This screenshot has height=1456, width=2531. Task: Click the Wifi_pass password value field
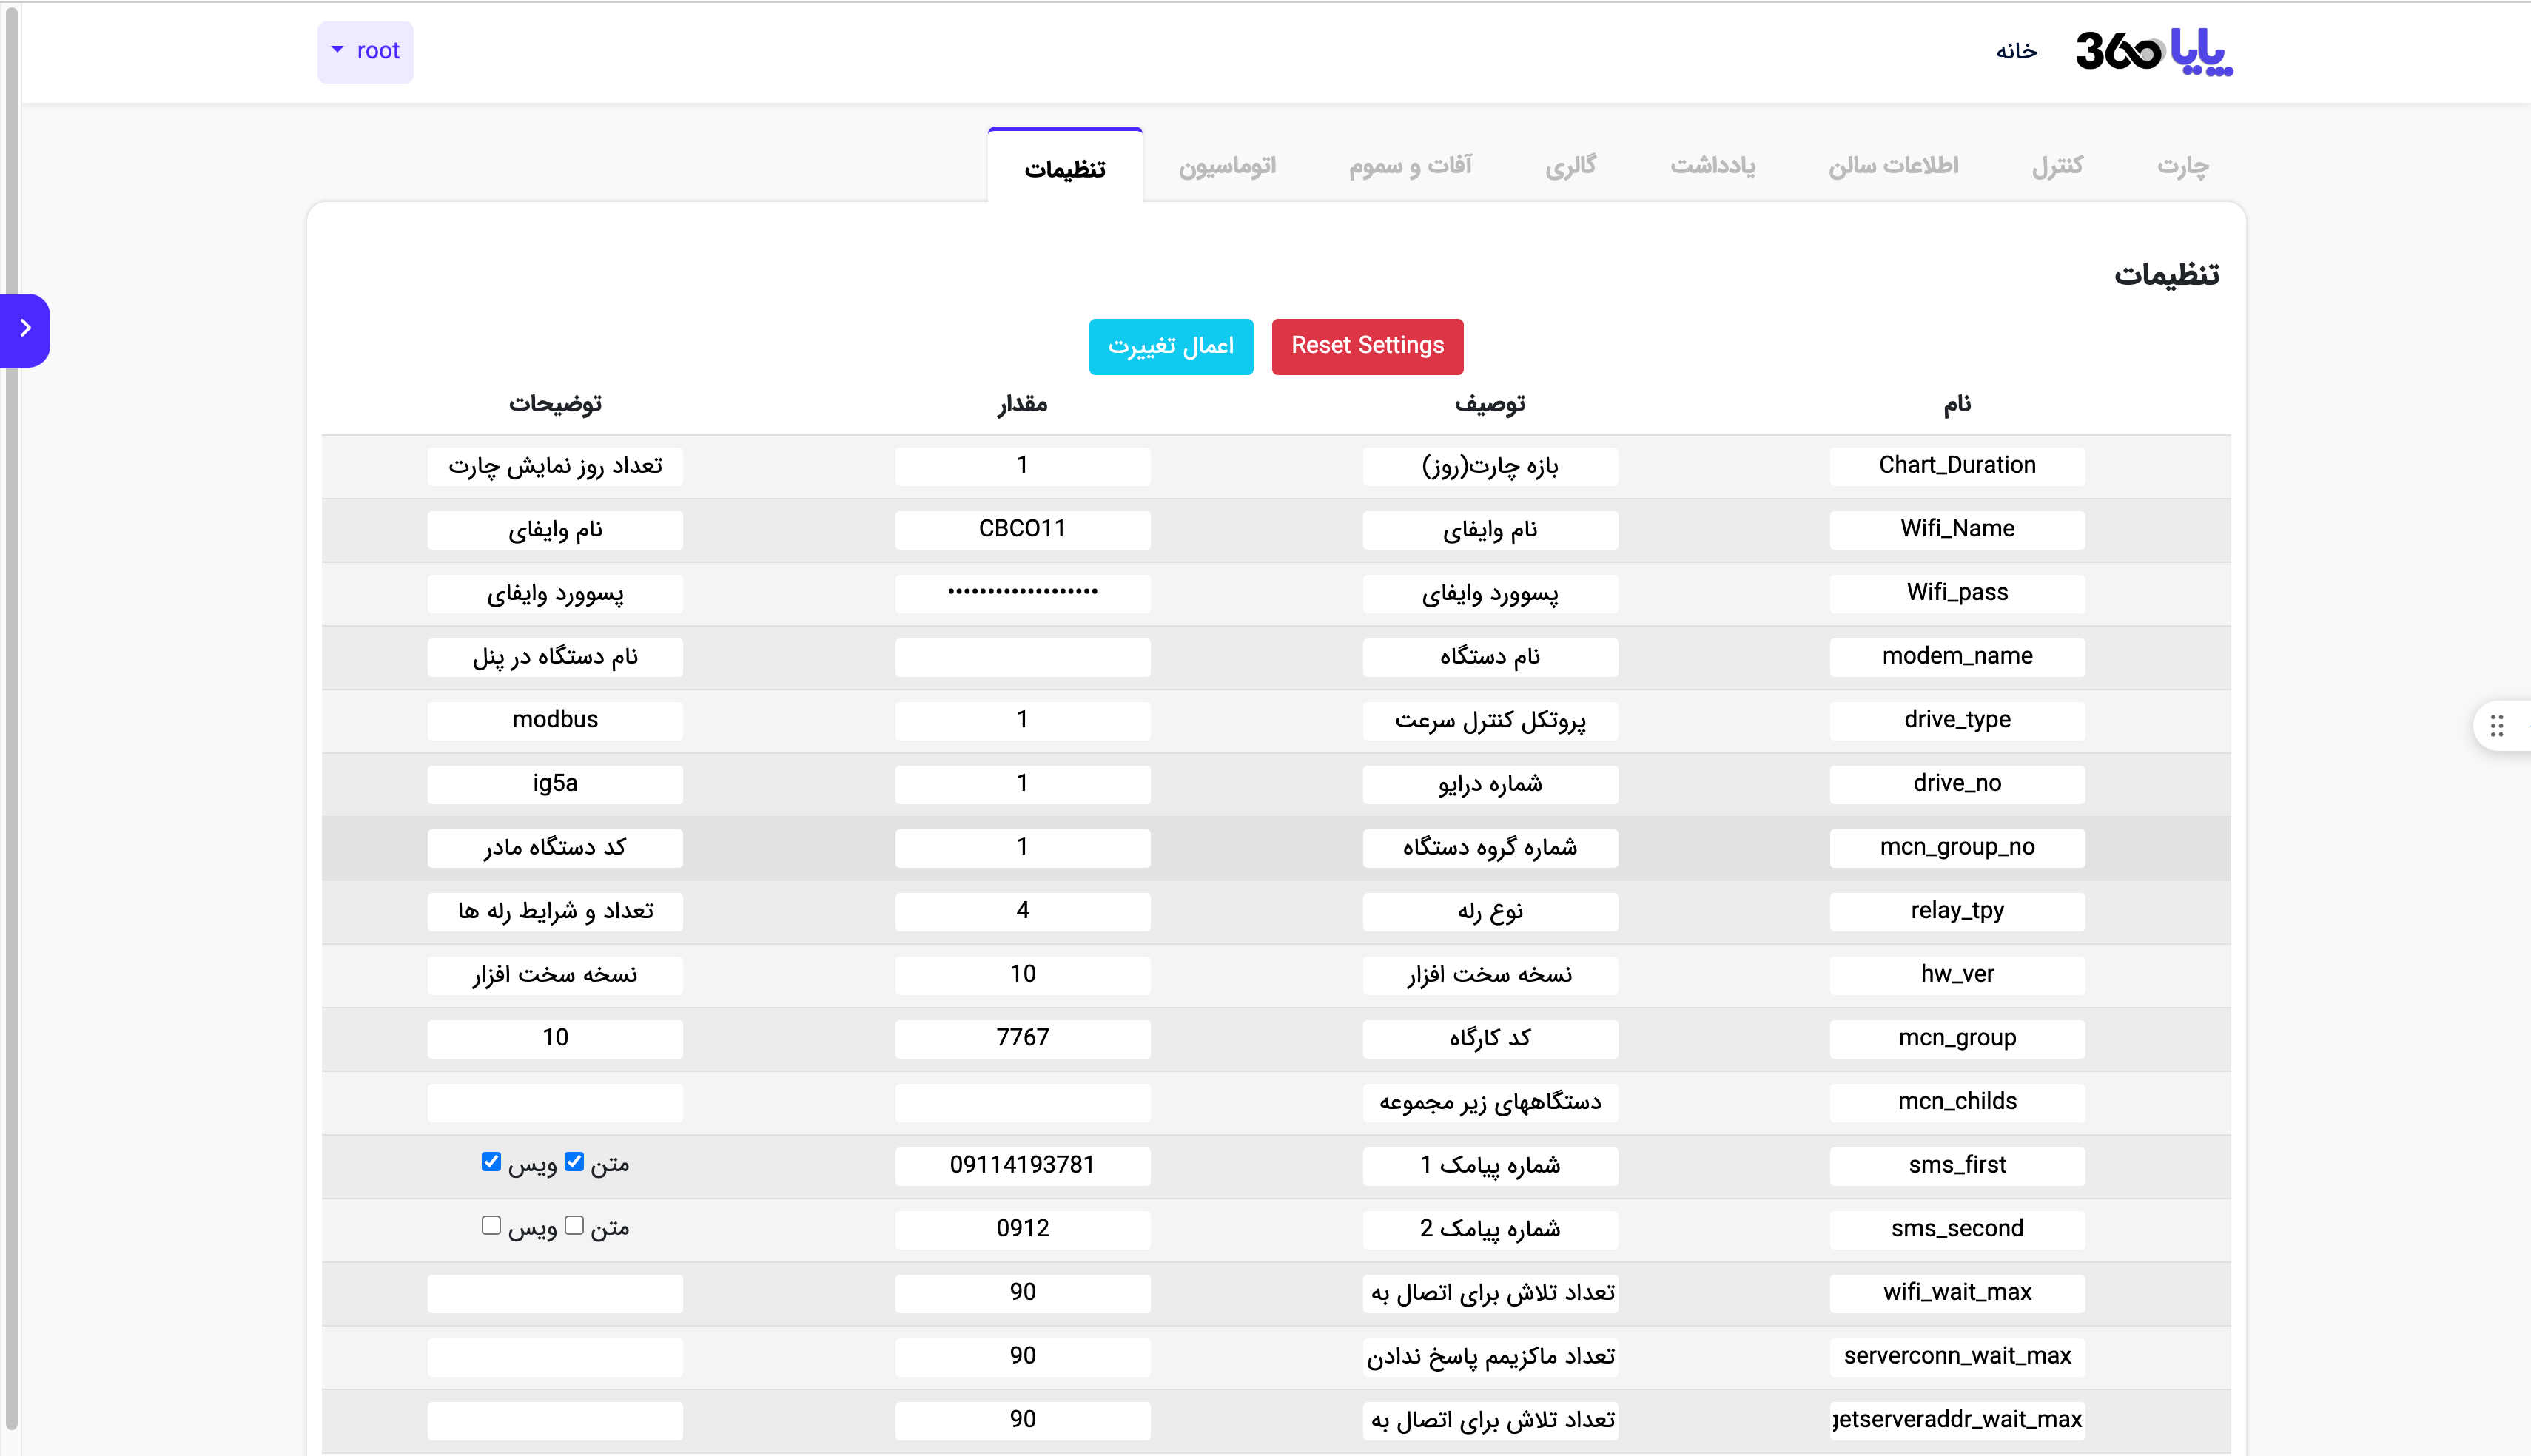coord(1022,593)
